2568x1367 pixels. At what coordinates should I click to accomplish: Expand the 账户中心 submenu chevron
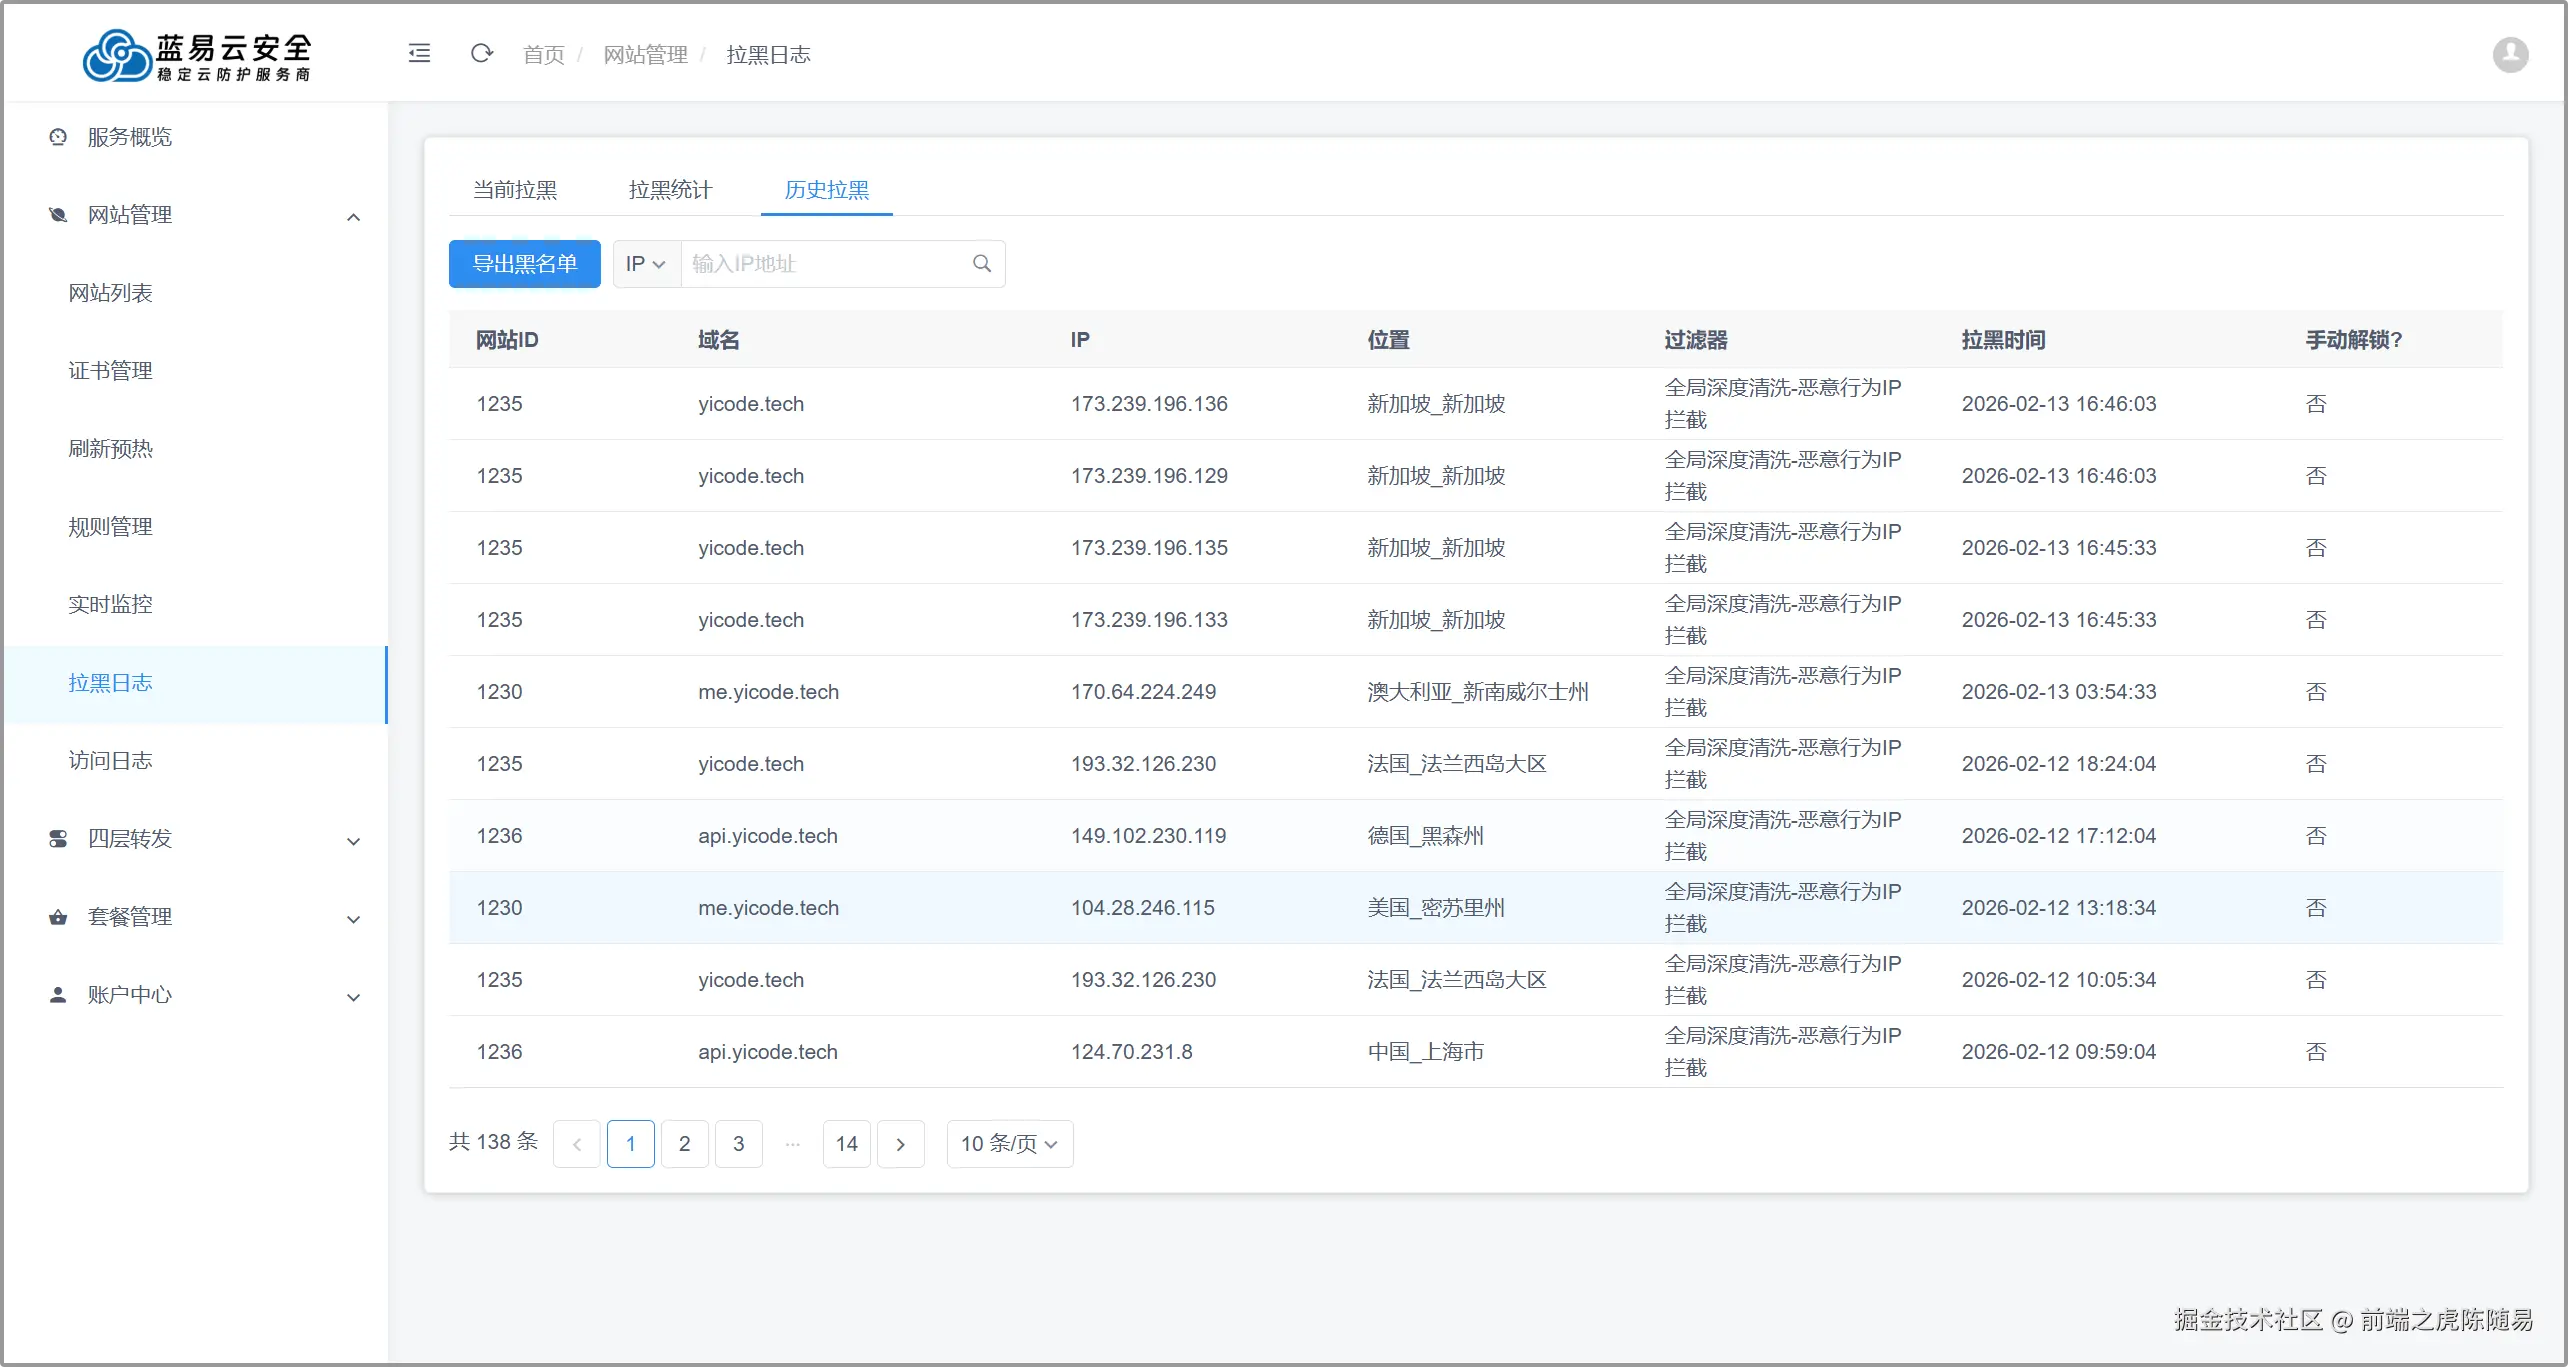(x=353, y=997)
